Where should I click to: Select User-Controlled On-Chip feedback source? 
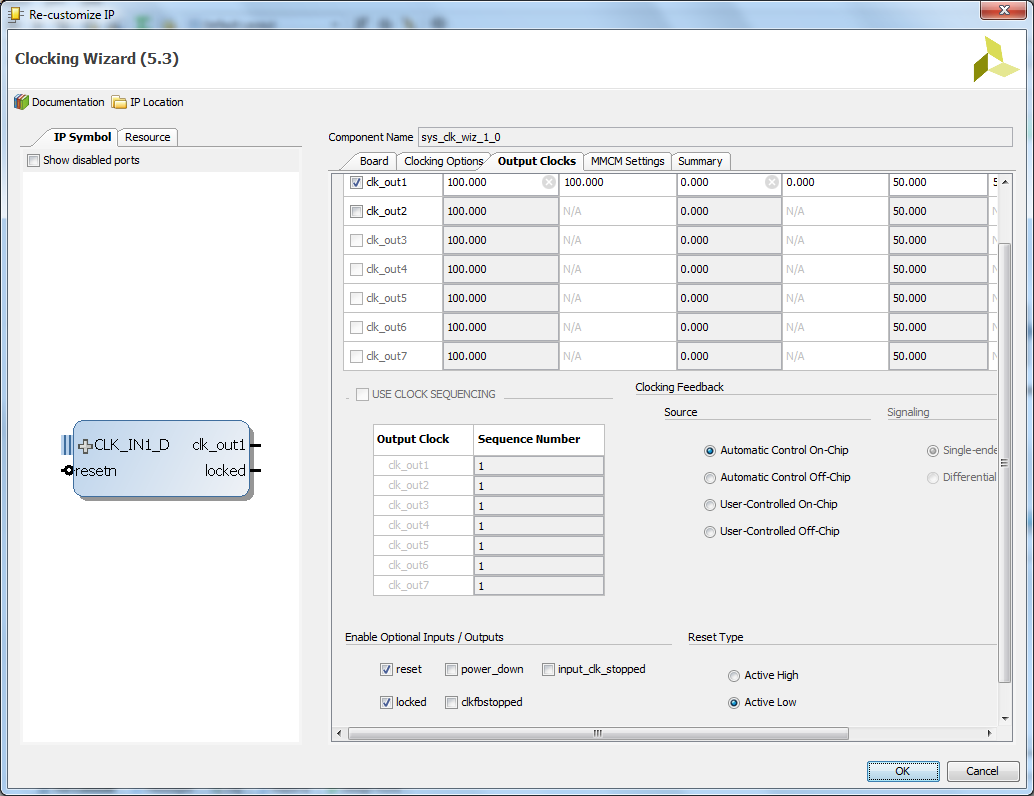click(710, 505)
